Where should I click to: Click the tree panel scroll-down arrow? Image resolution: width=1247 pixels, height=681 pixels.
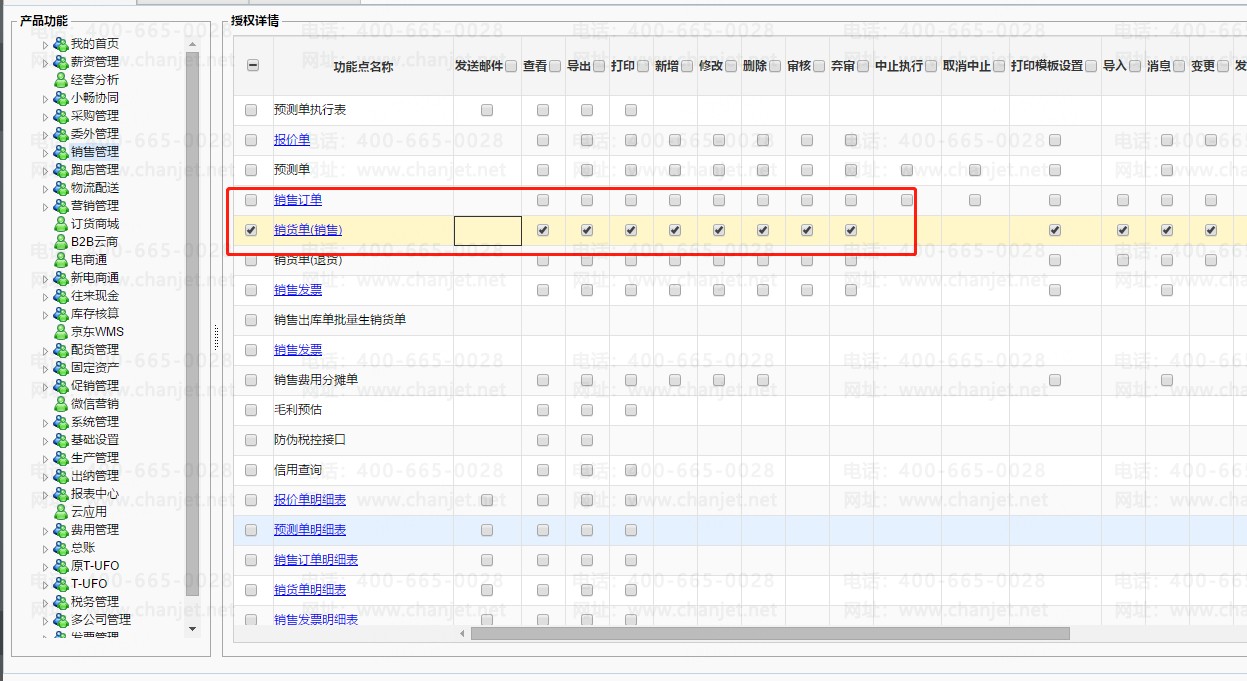coord(193,629)
